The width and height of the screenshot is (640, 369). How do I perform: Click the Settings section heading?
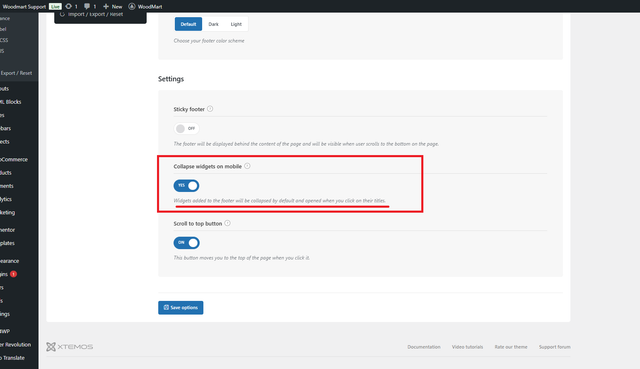tap(171, 79)
